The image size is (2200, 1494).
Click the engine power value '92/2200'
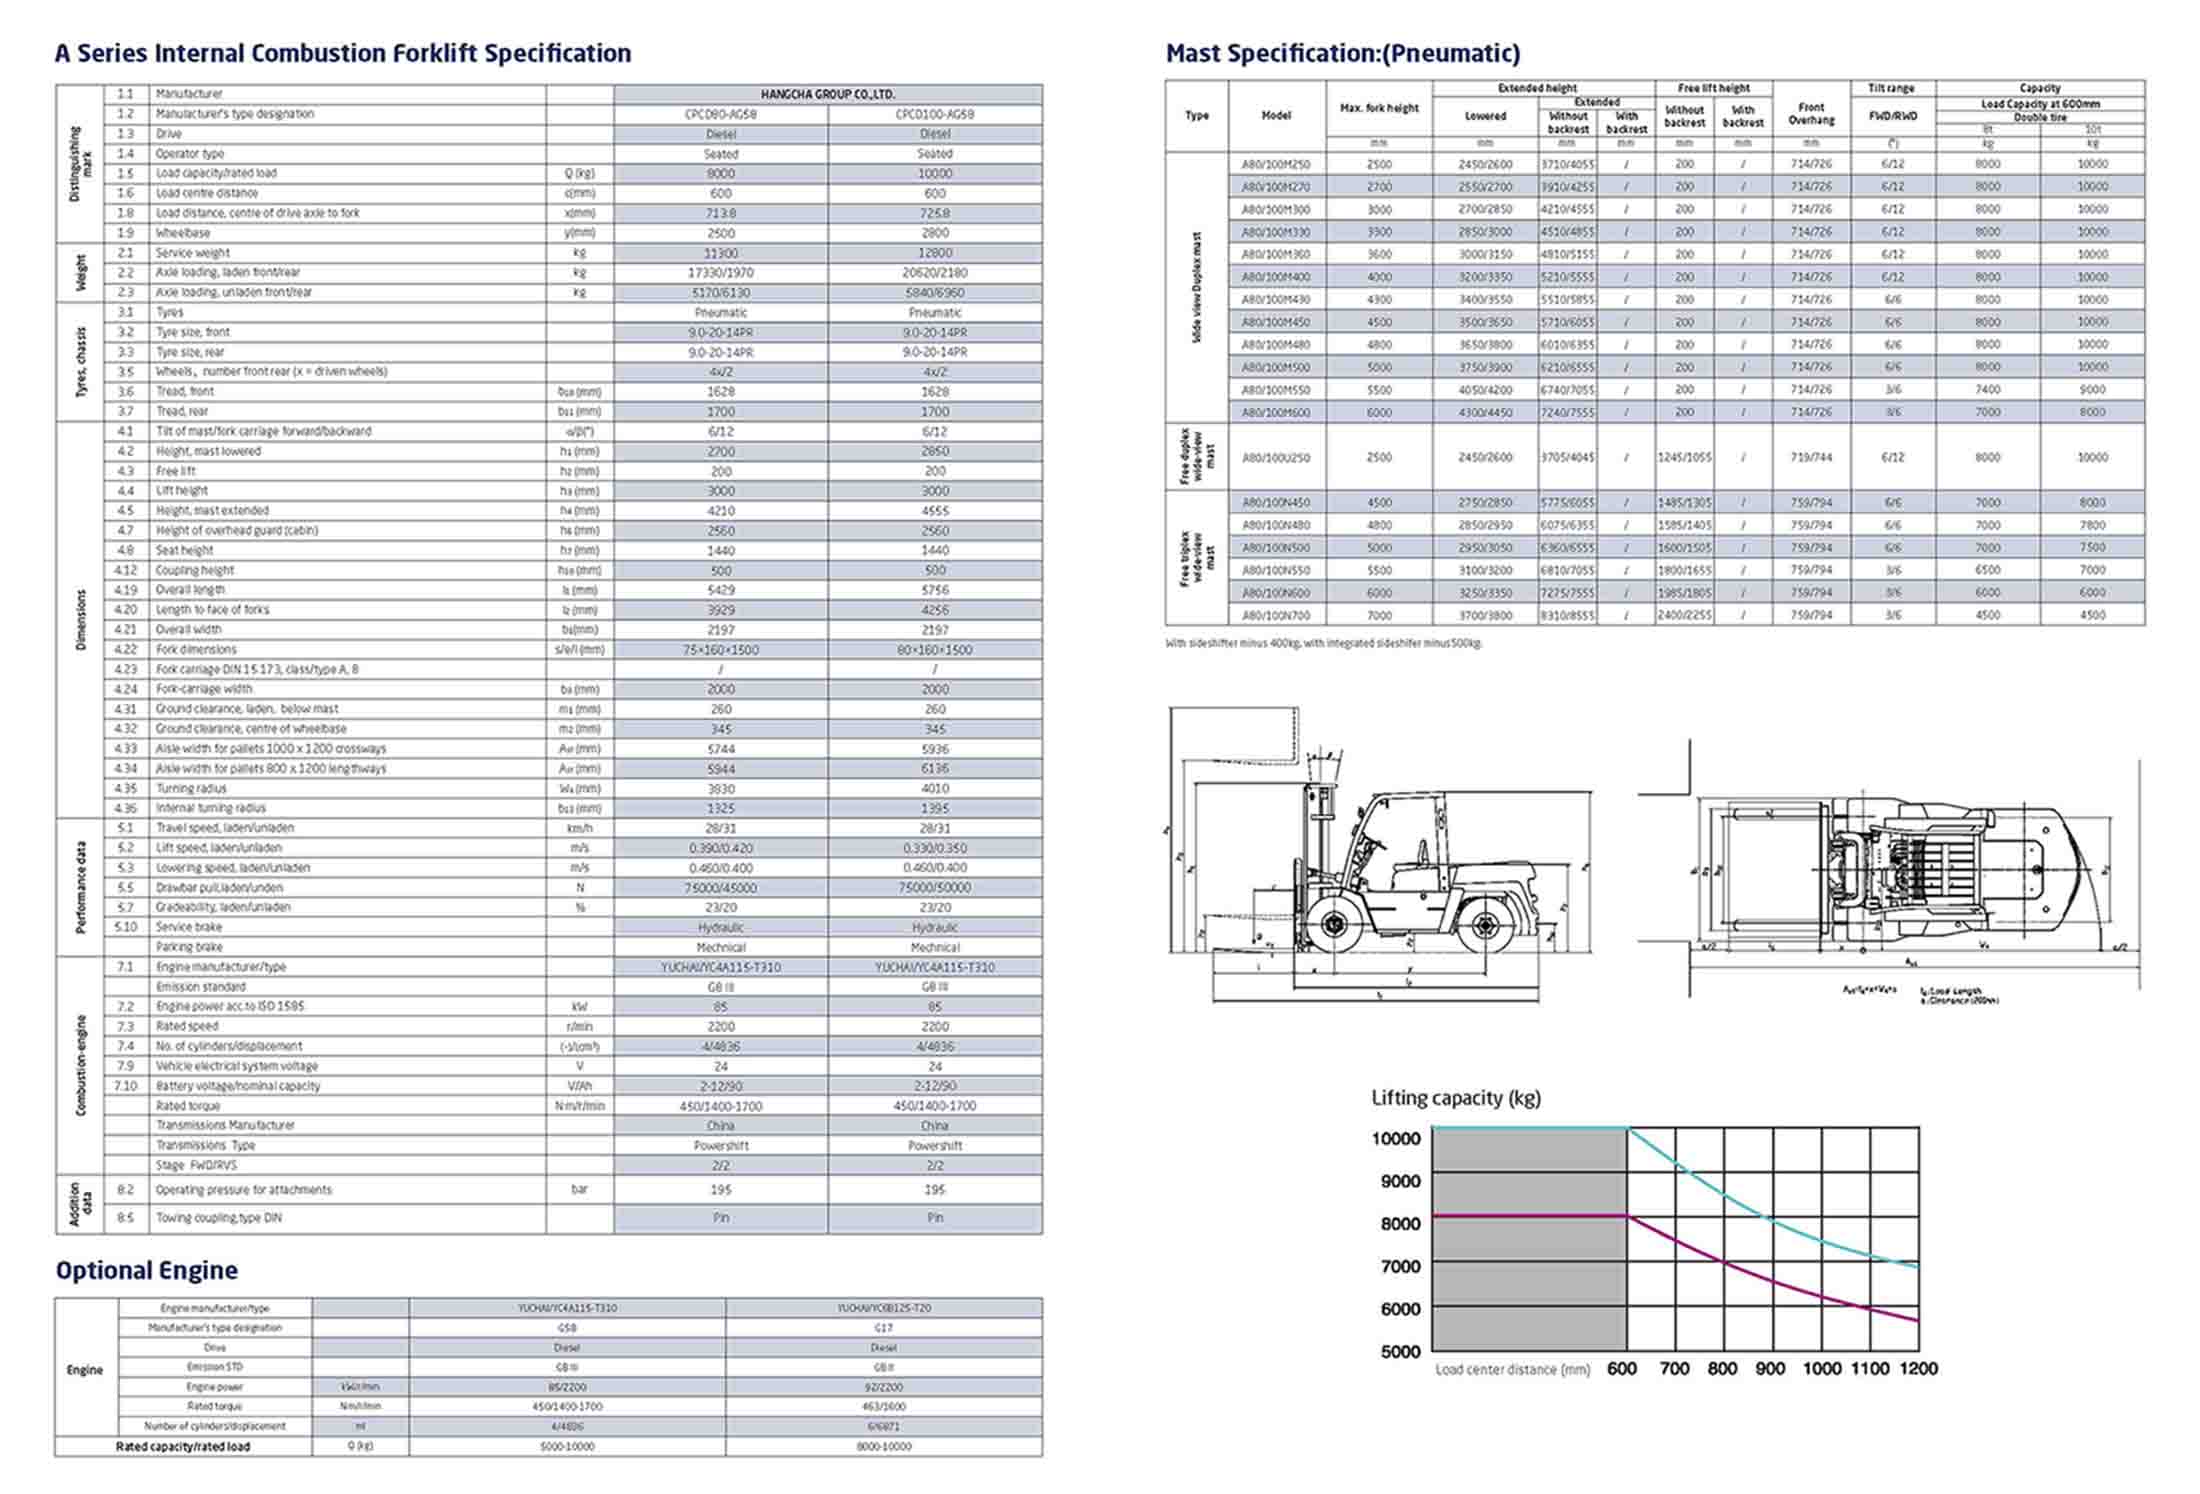(x=884, y=1387)
